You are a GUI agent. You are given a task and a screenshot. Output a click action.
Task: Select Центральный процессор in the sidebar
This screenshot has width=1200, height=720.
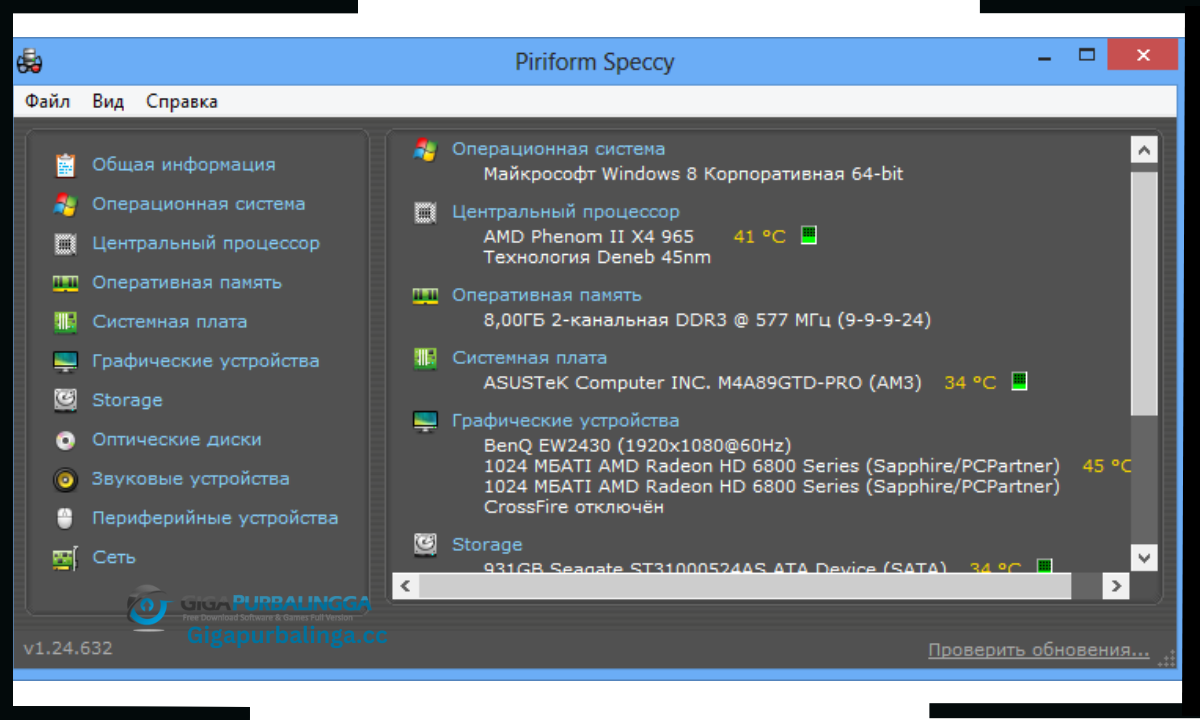(206, 243)
